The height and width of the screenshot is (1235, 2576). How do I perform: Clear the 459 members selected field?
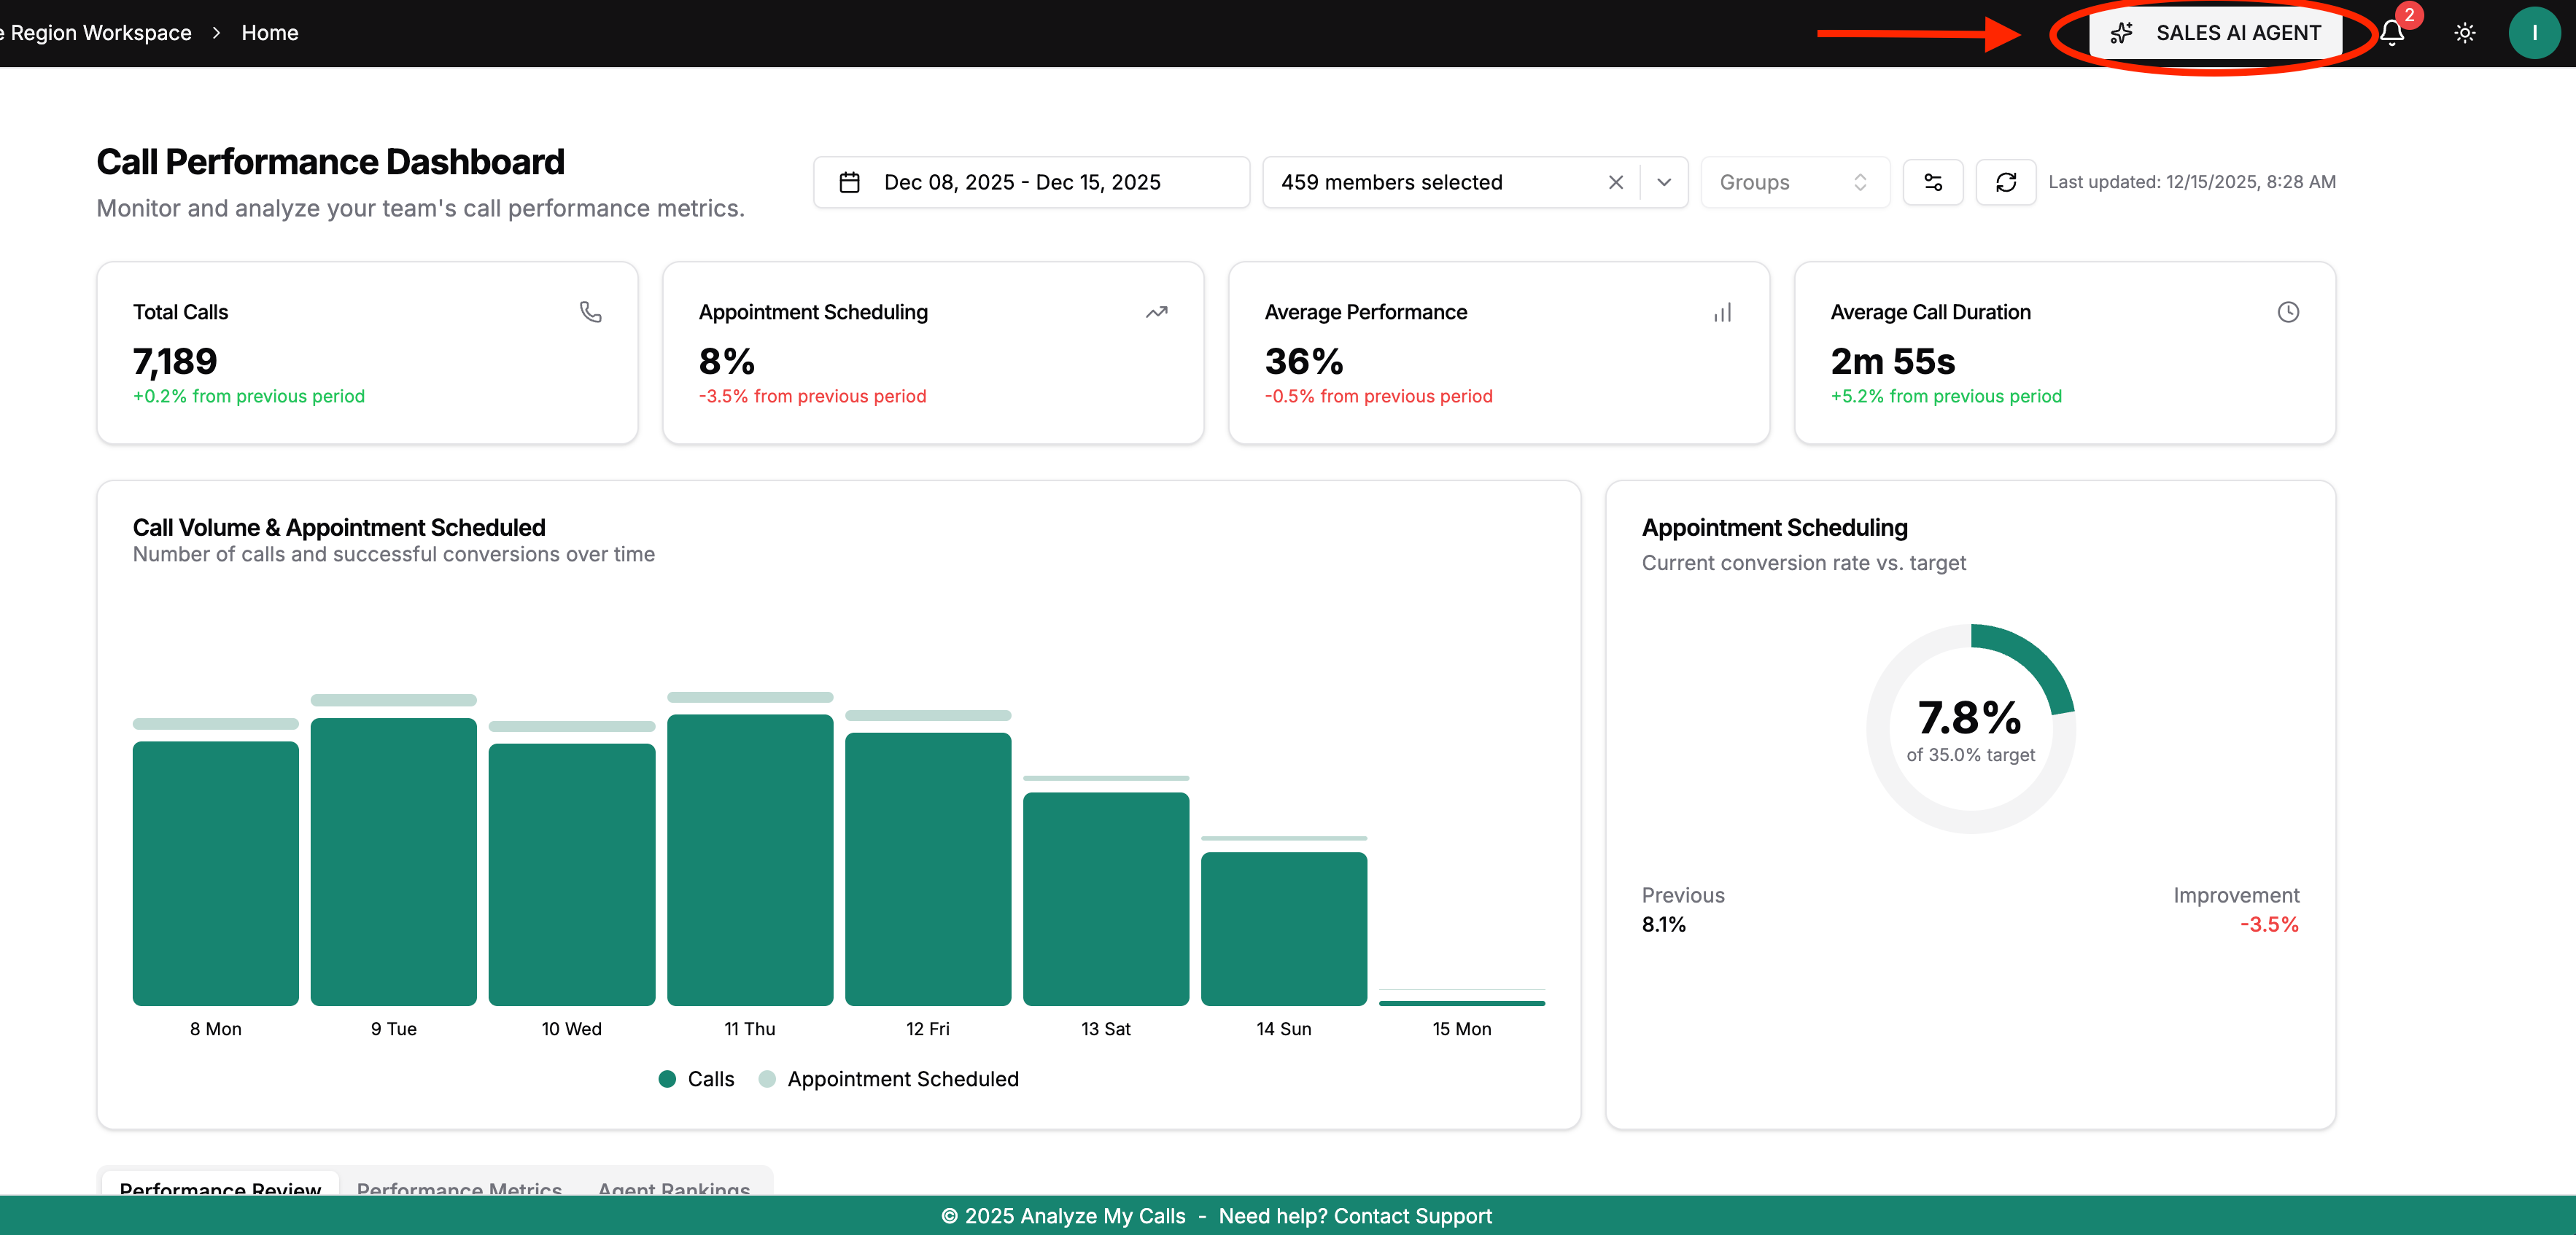pyautogui.click(x=1615, y=182)
